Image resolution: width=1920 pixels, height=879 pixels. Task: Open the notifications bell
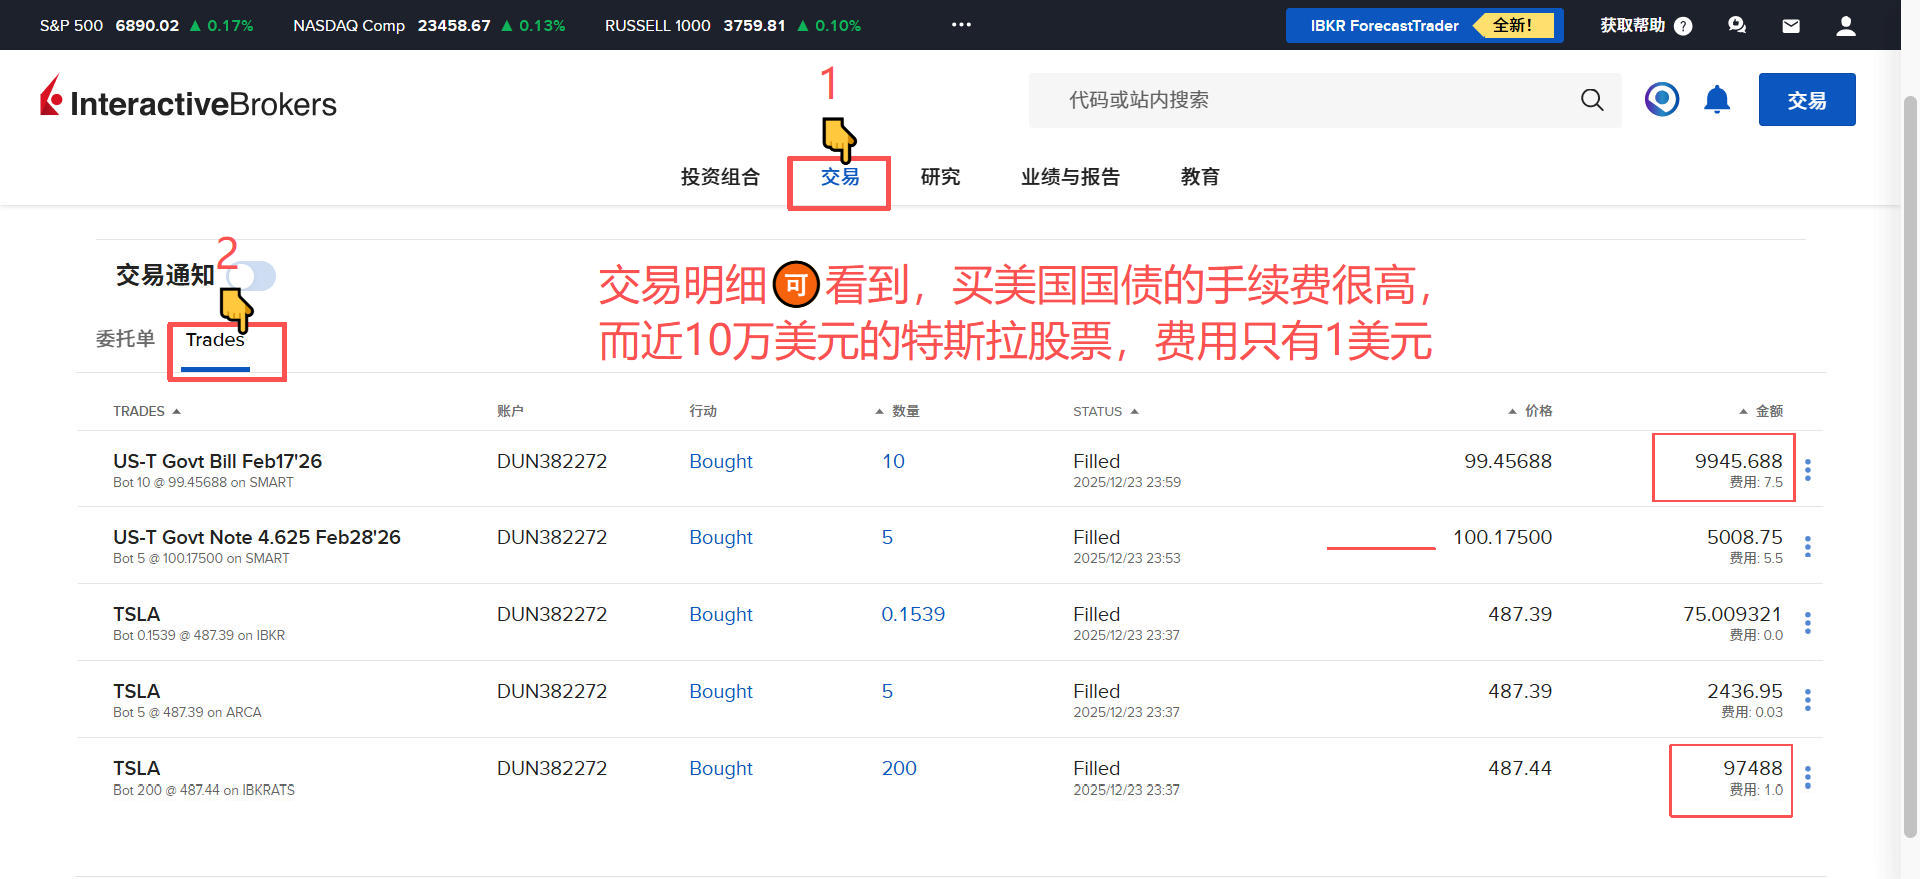(1716, 100)
